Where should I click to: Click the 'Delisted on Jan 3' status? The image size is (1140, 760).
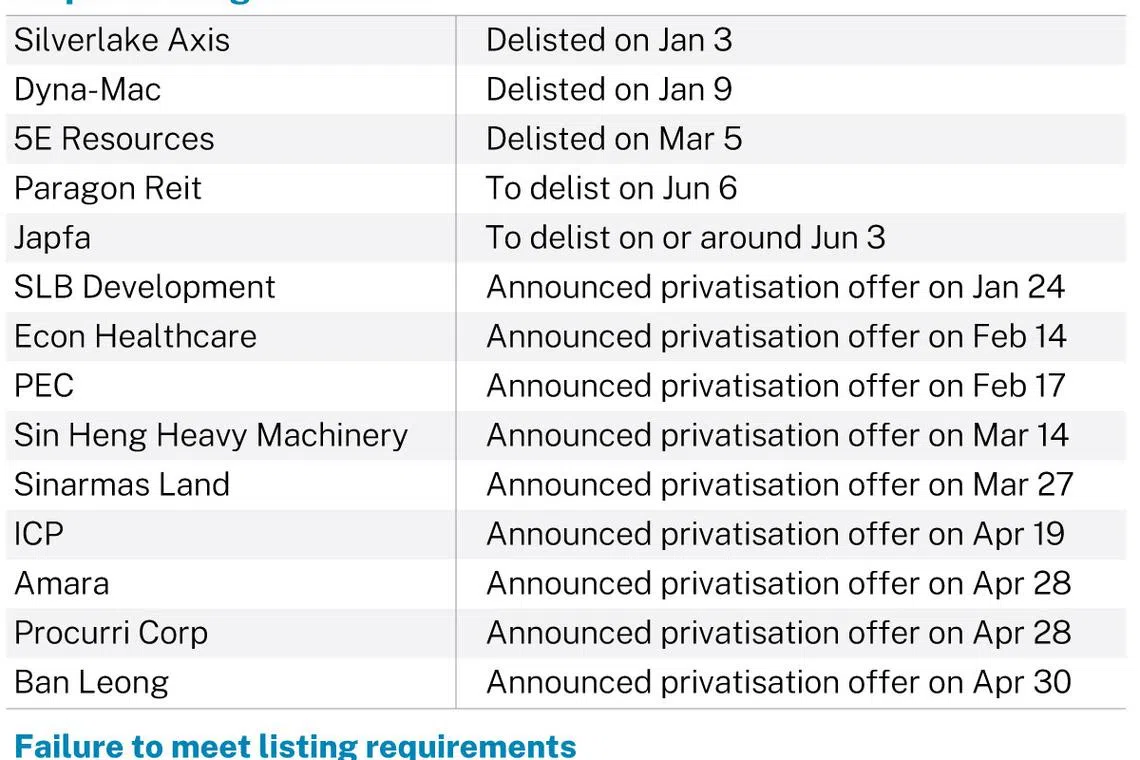pos(609,40)
